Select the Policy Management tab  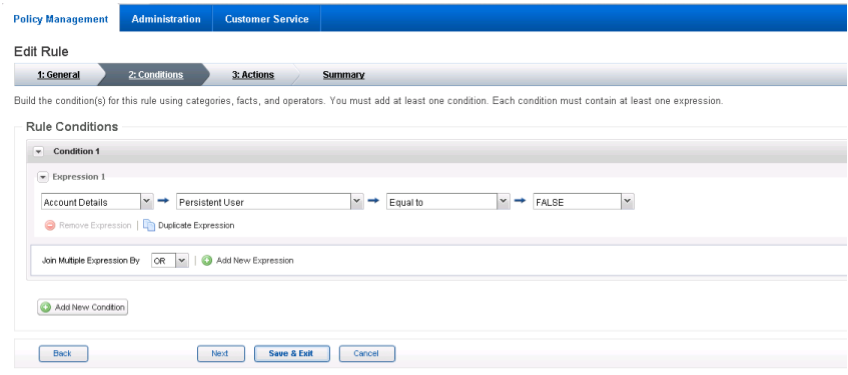click(x=61, y=19)
